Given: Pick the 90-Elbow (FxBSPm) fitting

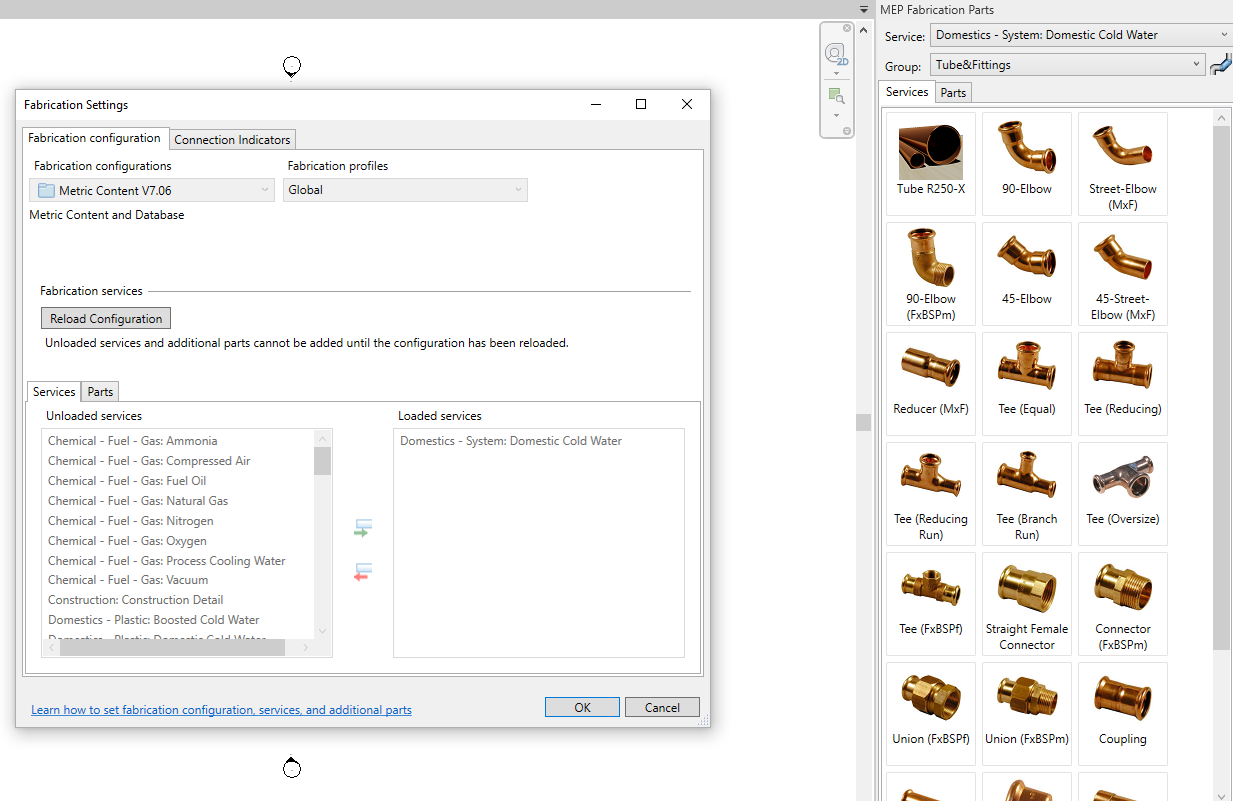Looking at the screenshot, I should (931, 273).
